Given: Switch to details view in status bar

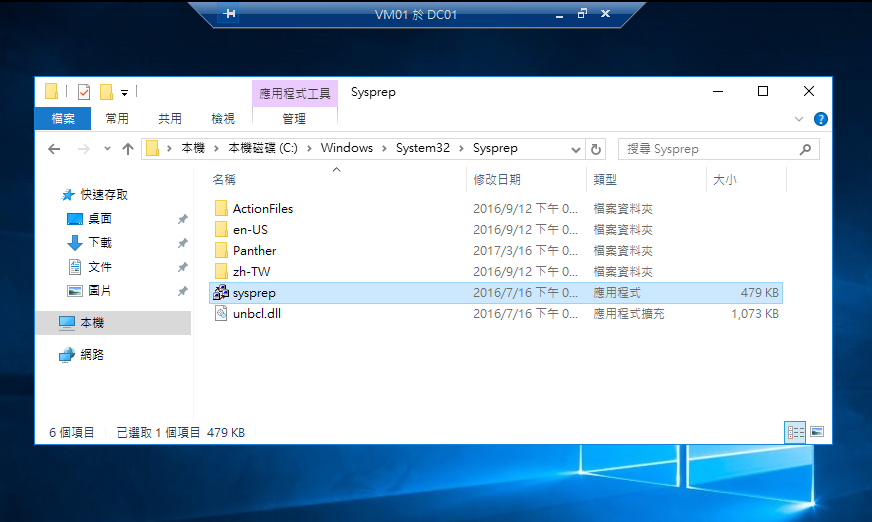Looking at the screenshot, I should (795, 432).
